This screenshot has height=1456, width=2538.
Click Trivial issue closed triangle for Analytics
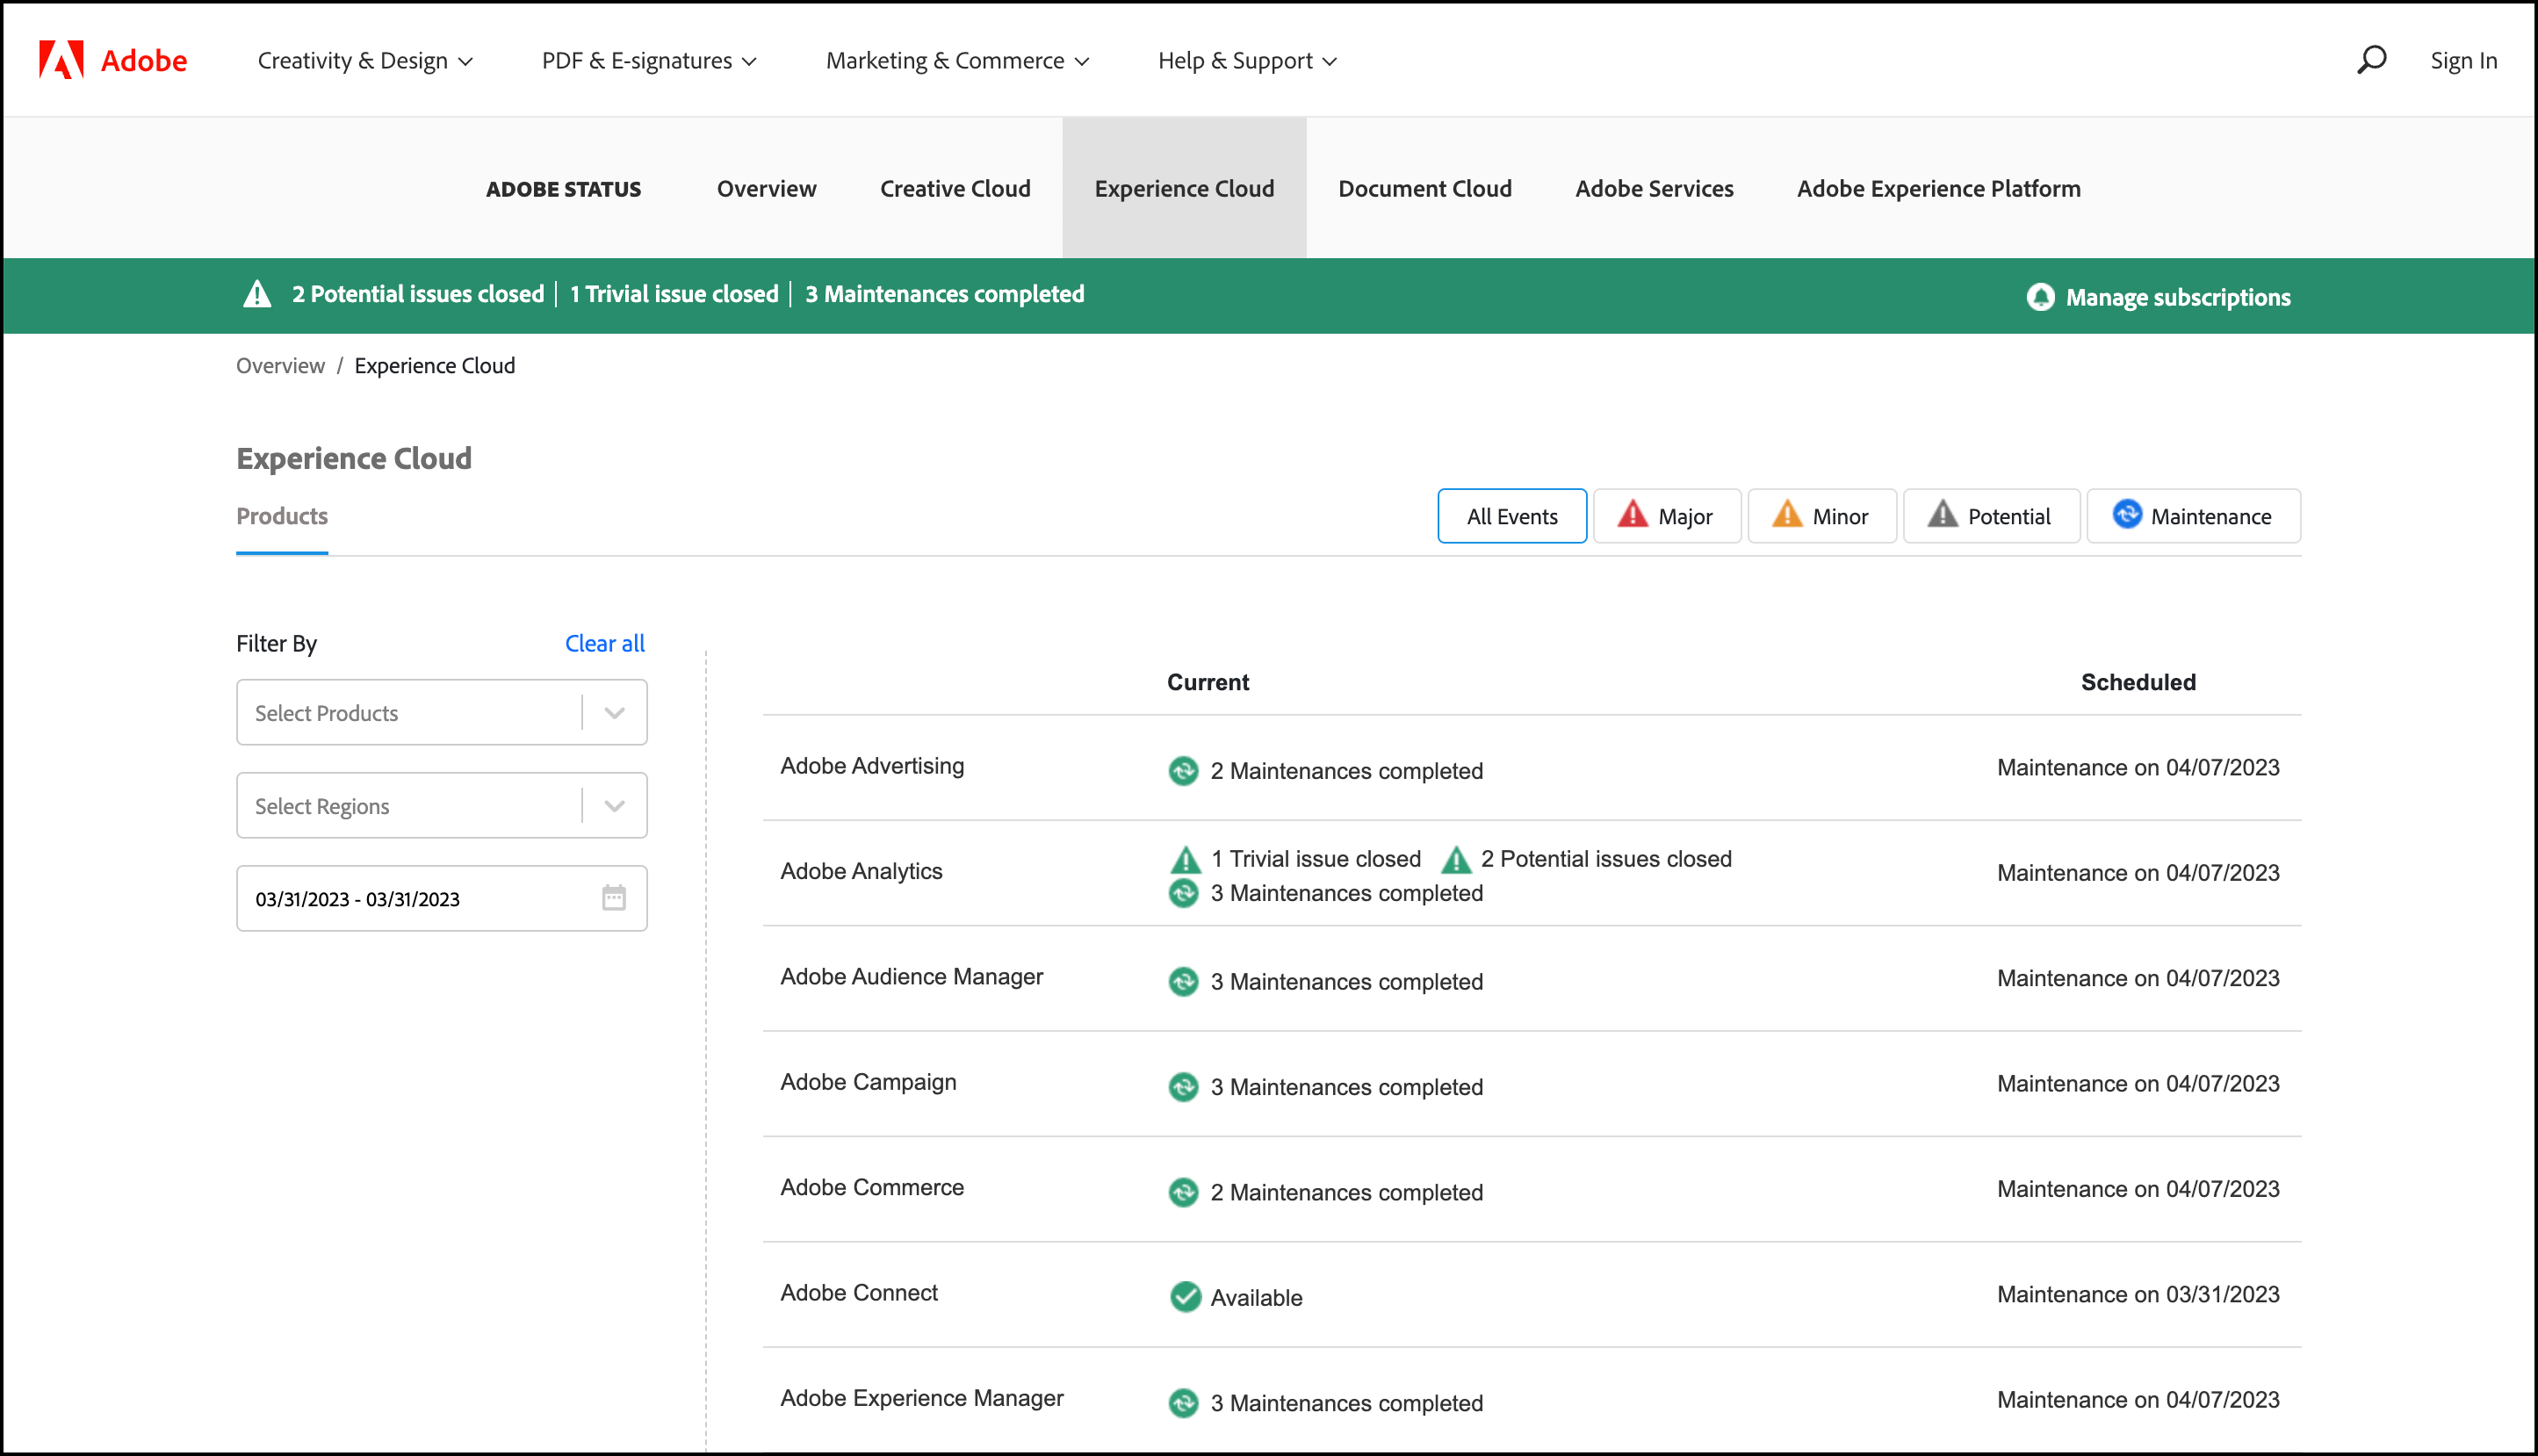coord(1185,859)
